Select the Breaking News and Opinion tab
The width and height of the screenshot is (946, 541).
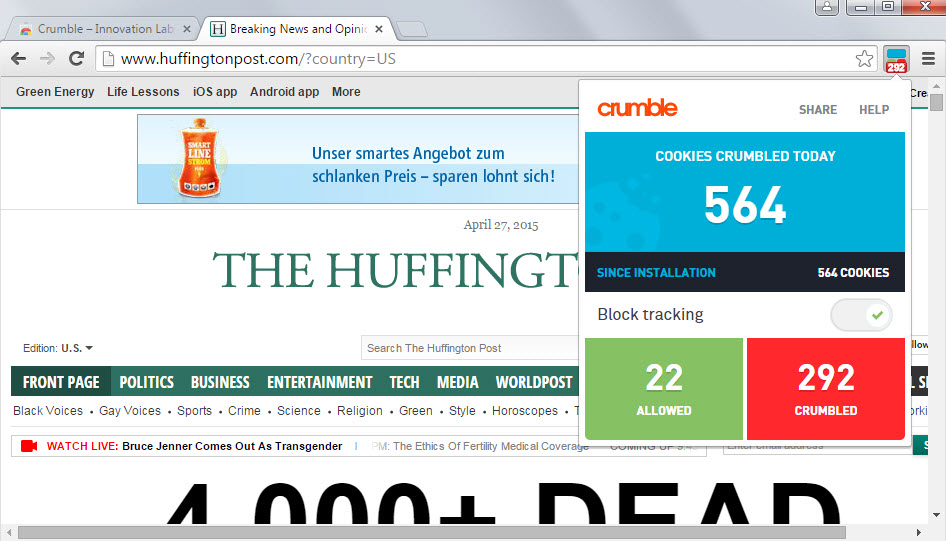297,29
